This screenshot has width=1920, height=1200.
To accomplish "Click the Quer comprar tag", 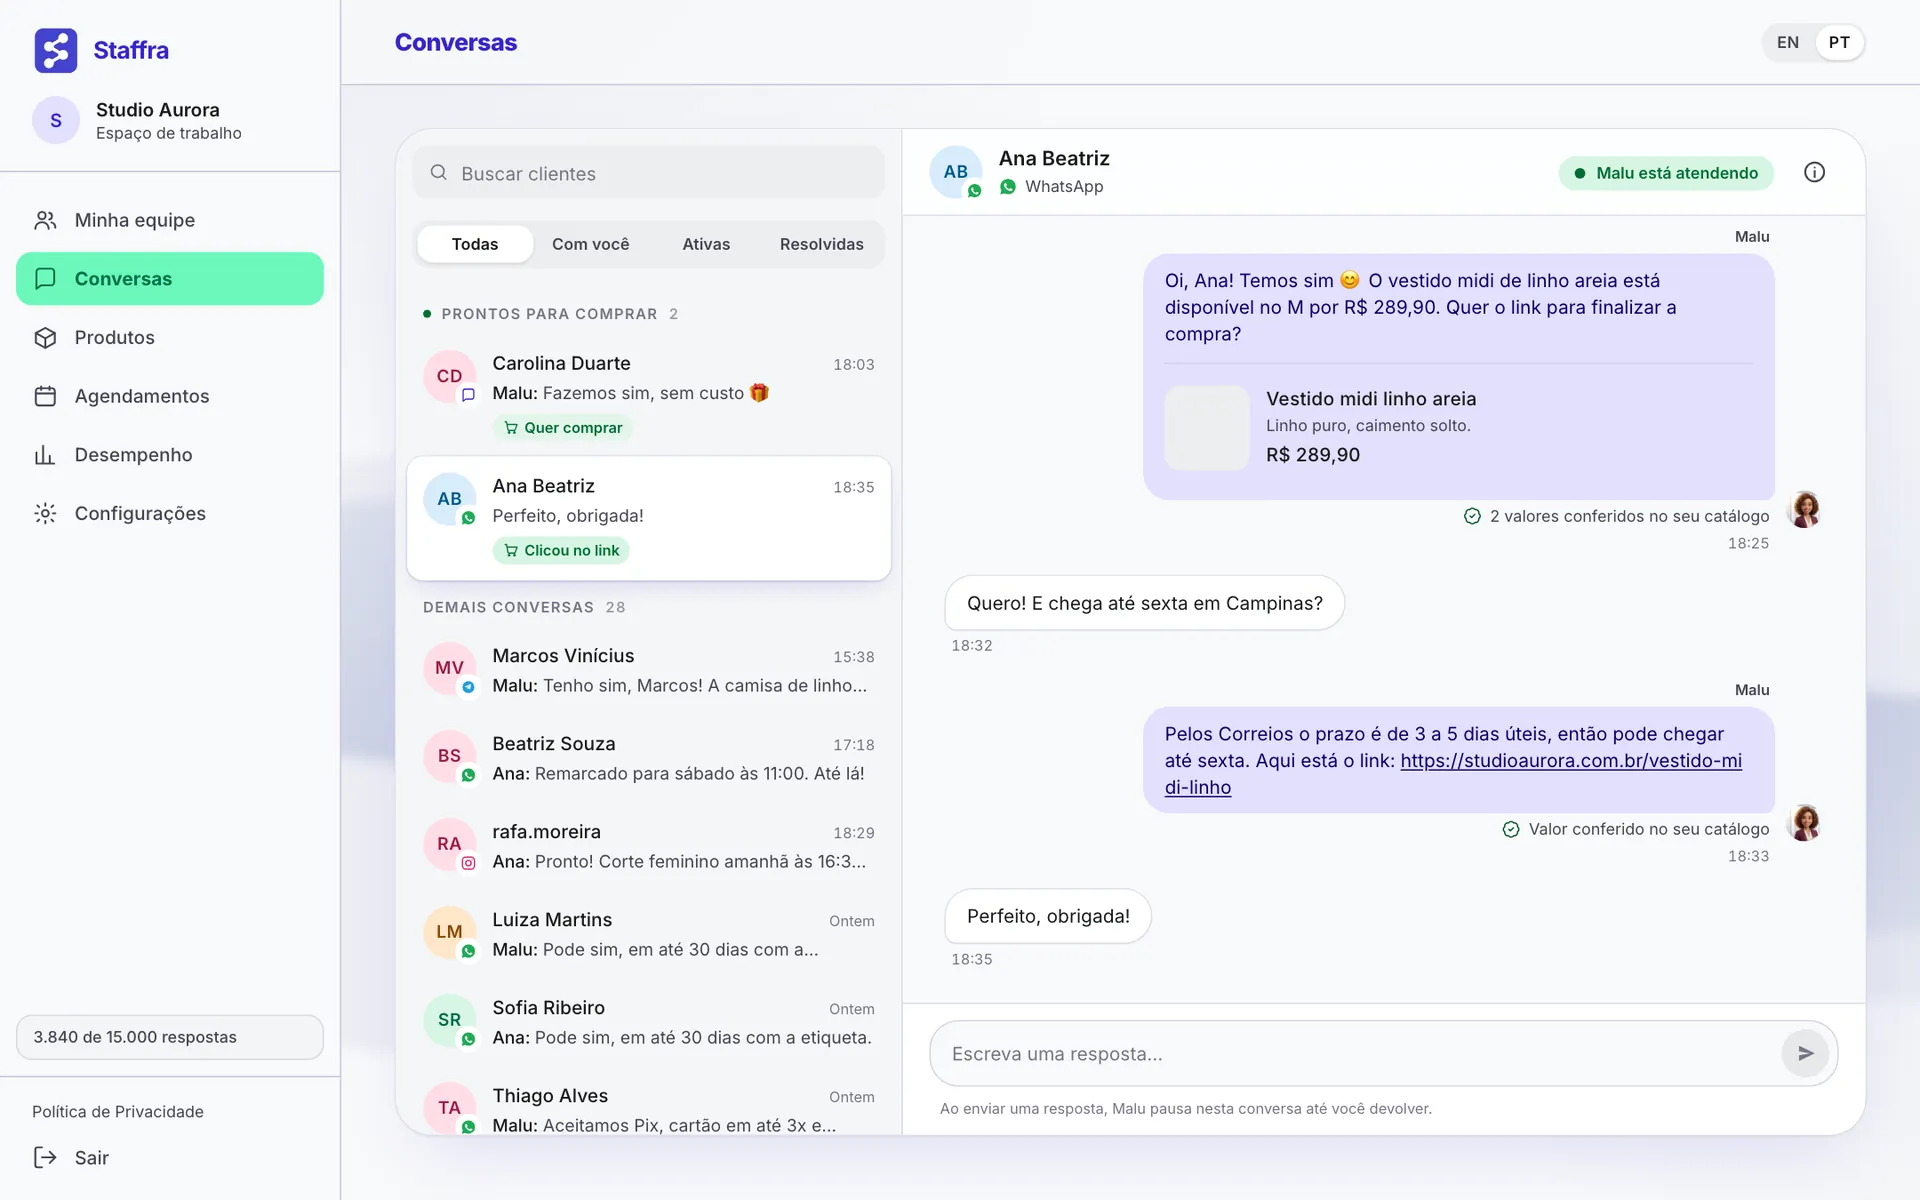I will [x=563, y=428].
